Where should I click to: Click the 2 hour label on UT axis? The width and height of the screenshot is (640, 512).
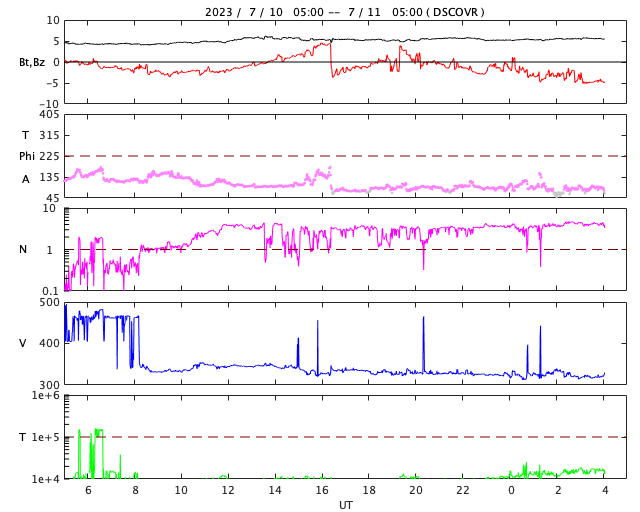(x=558, y=490)
